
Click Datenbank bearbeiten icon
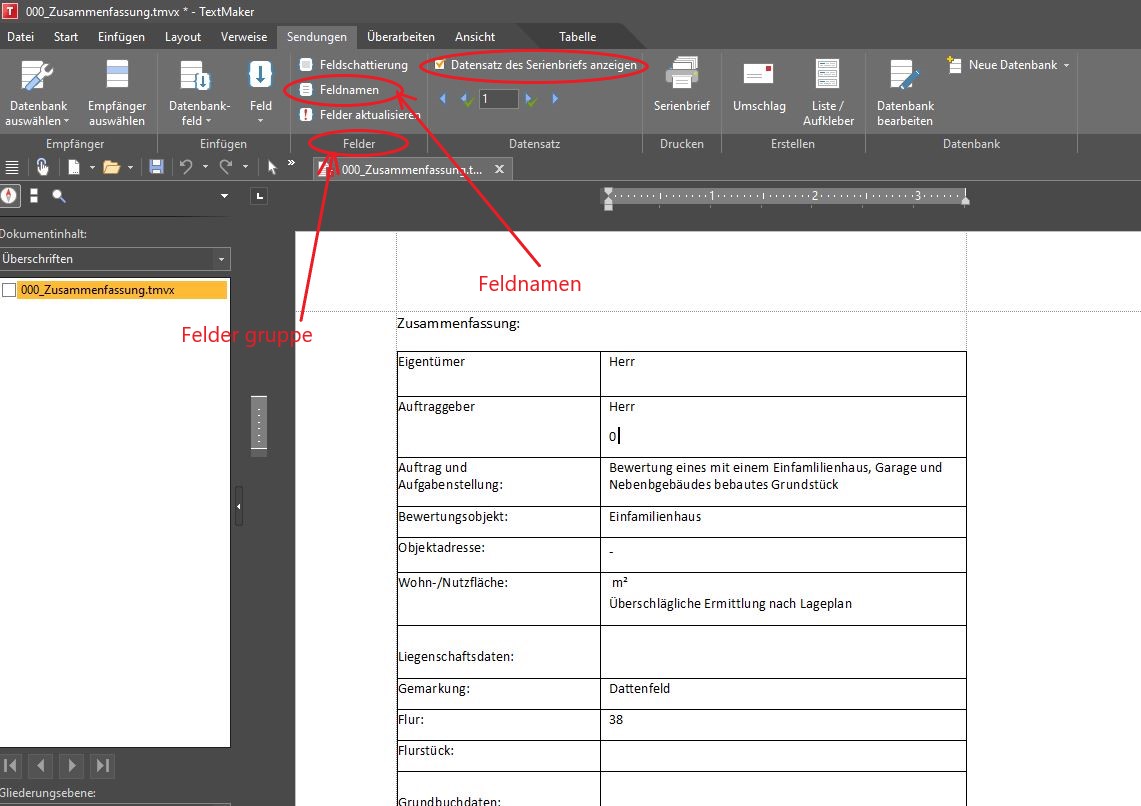[x=905, y=92]
